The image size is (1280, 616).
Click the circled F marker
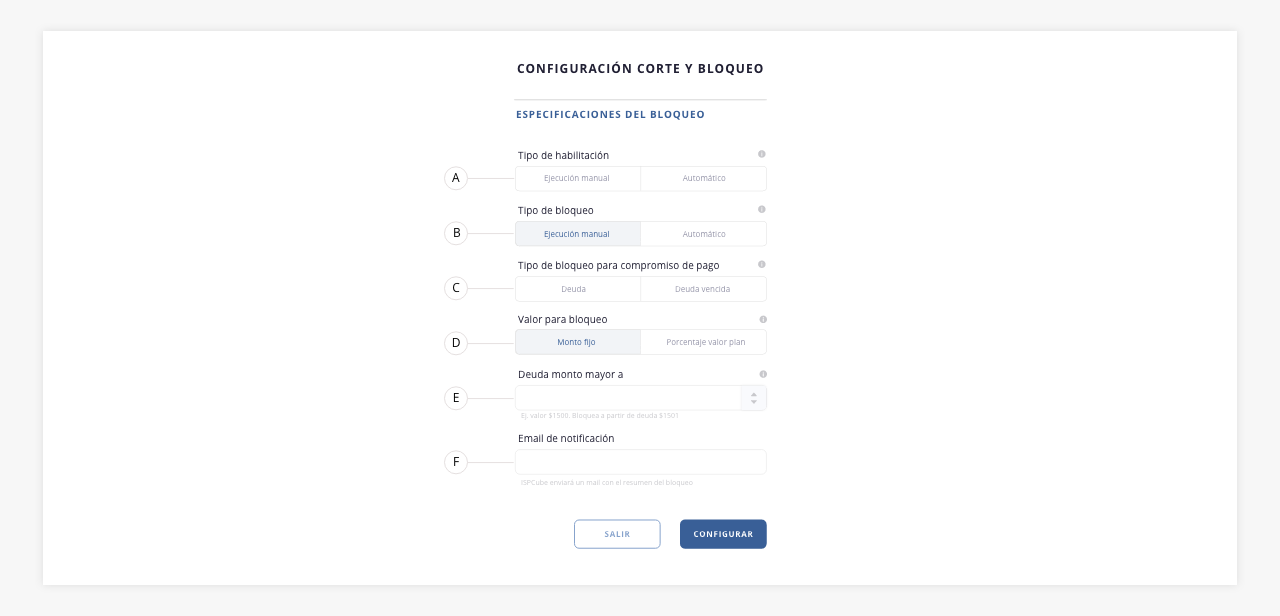[x=456, y=462]
